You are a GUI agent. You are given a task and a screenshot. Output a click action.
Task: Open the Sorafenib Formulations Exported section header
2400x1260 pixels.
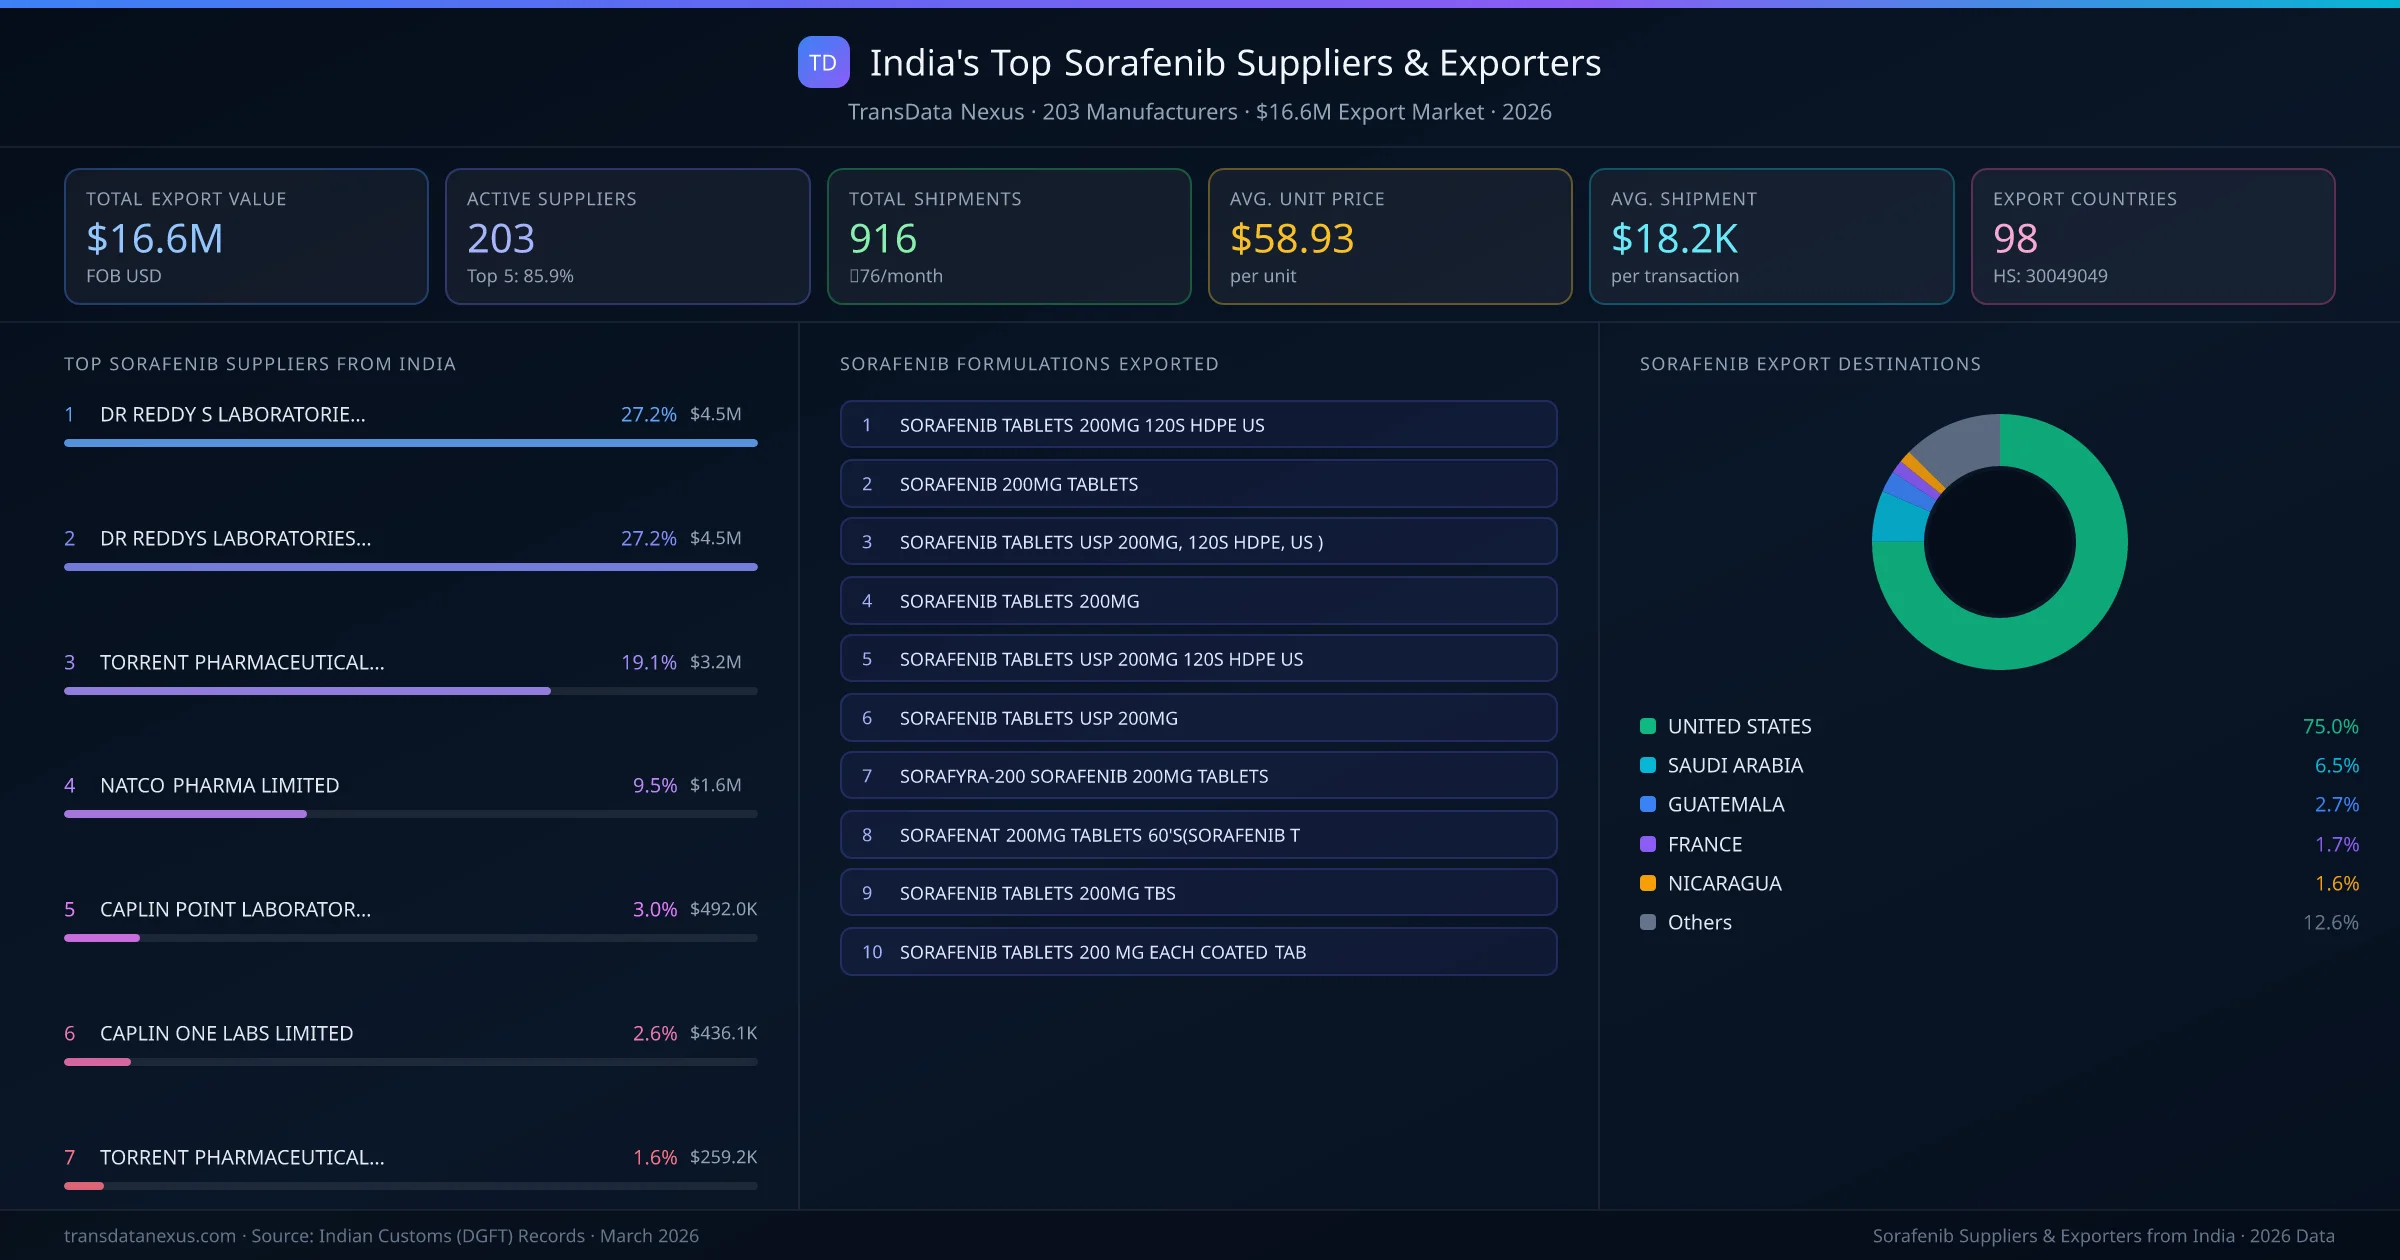[1029, 364]
